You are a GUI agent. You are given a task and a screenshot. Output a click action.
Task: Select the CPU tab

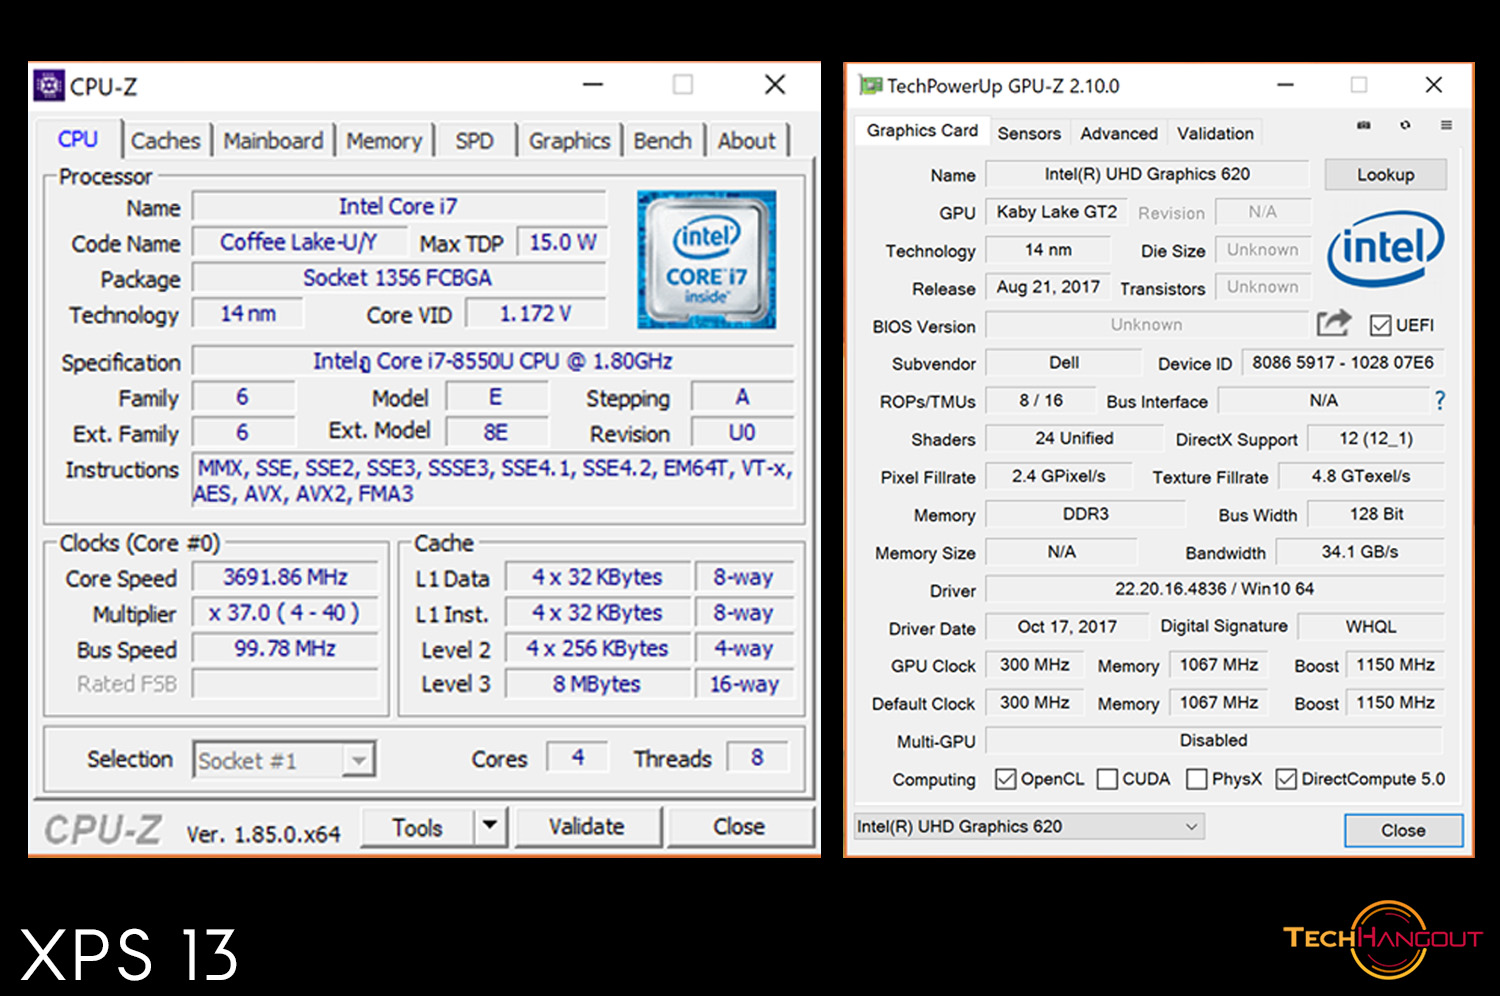[x=78, y=139]
